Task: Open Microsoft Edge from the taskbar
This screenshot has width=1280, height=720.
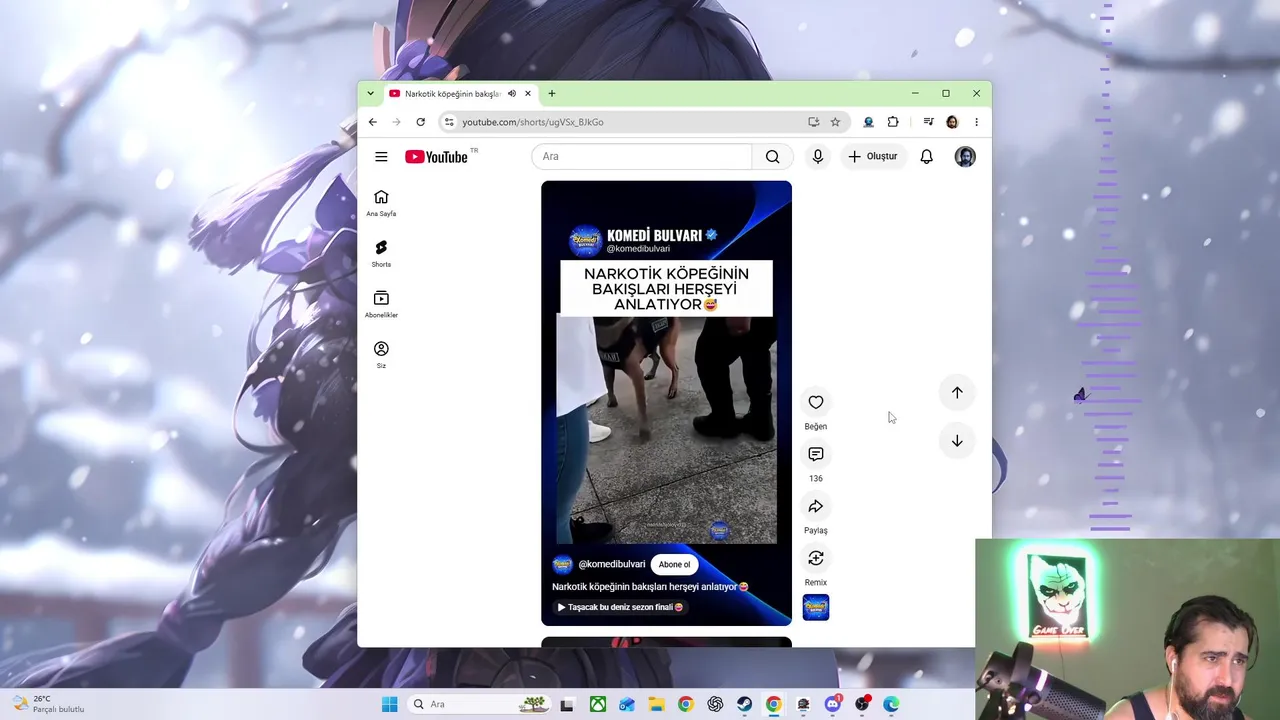Action: (x=891, y=704)
